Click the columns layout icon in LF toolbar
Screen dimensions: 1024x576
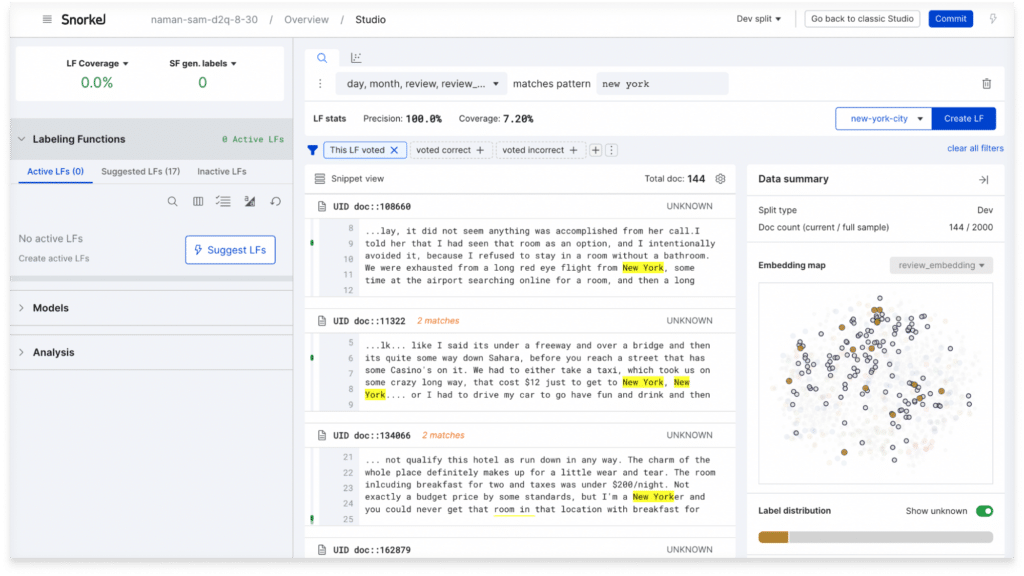(198, 202)
